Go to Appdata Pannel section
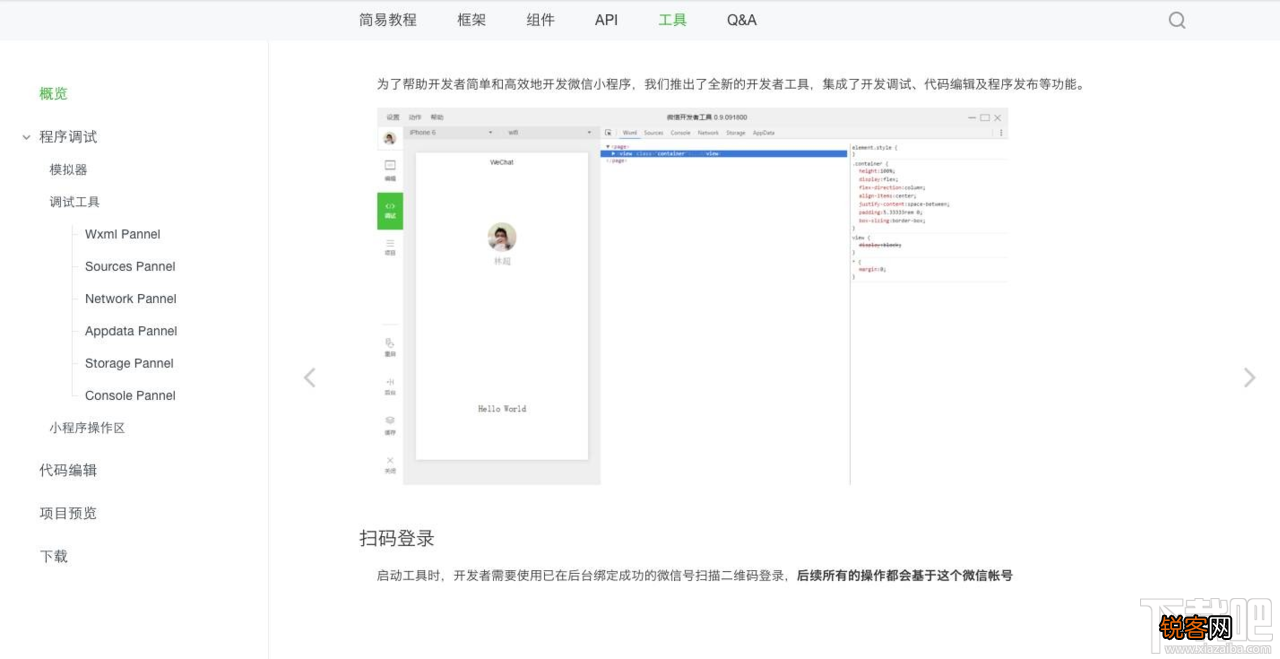This screenshot has height=659, width=1280. (131, 331)
